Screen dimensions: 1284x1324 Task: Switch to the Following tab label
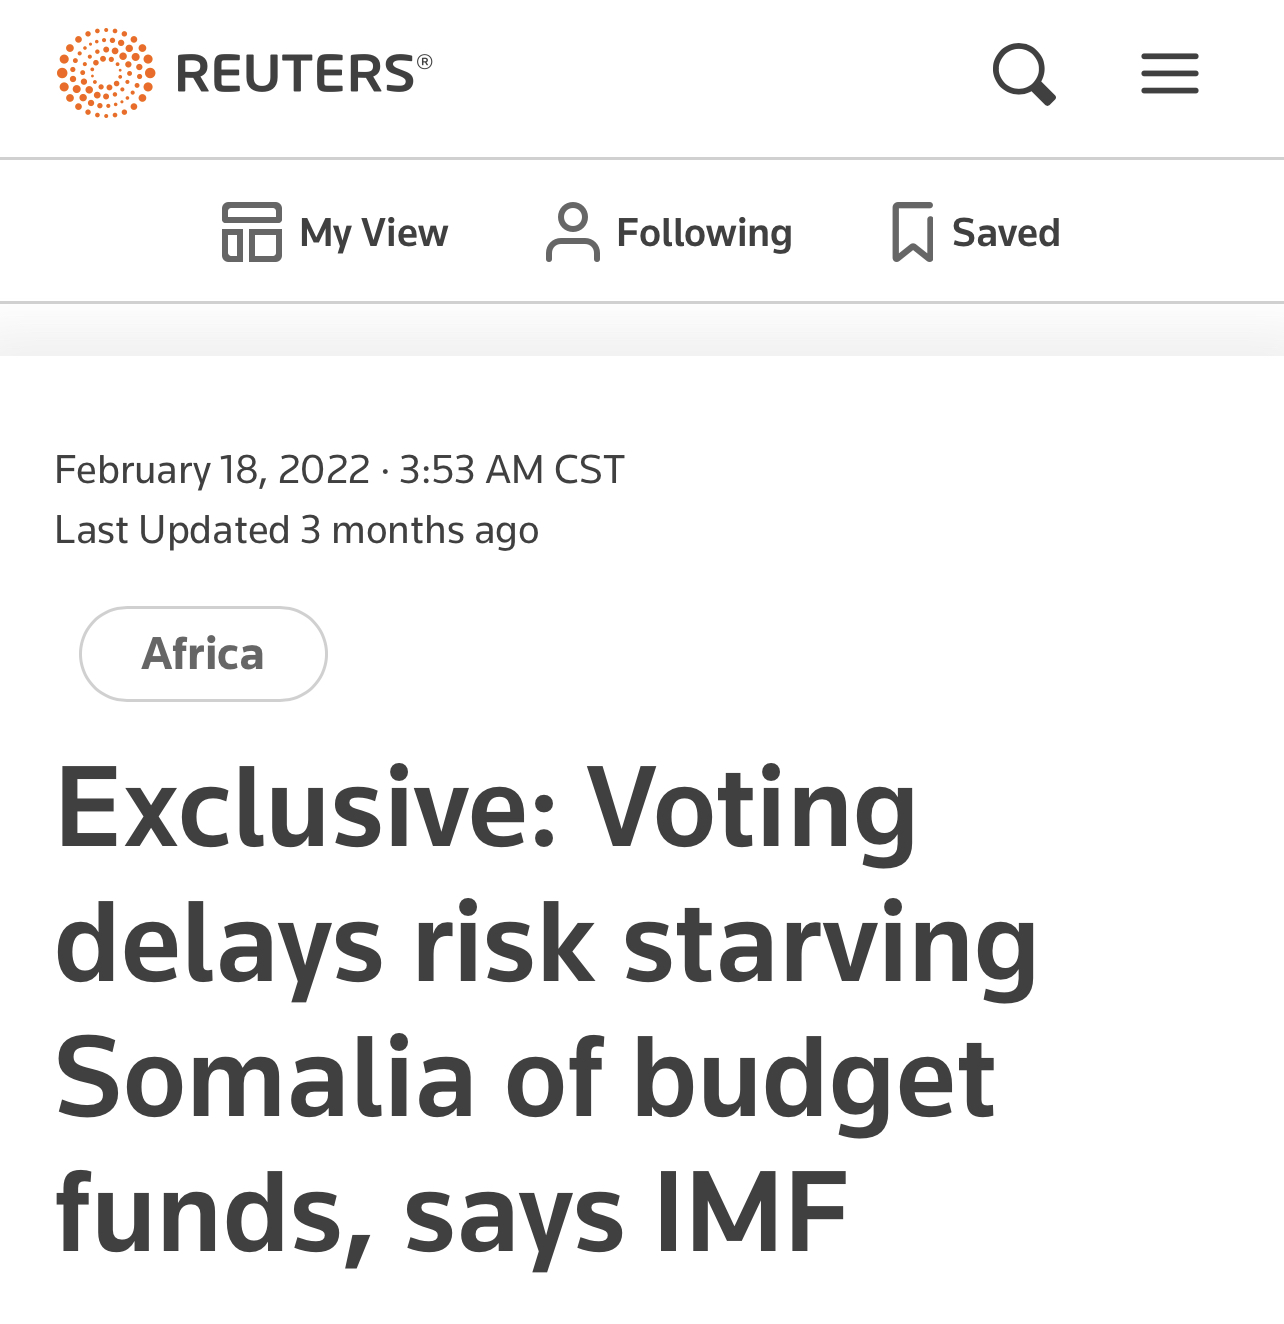[x=705, y=233]
